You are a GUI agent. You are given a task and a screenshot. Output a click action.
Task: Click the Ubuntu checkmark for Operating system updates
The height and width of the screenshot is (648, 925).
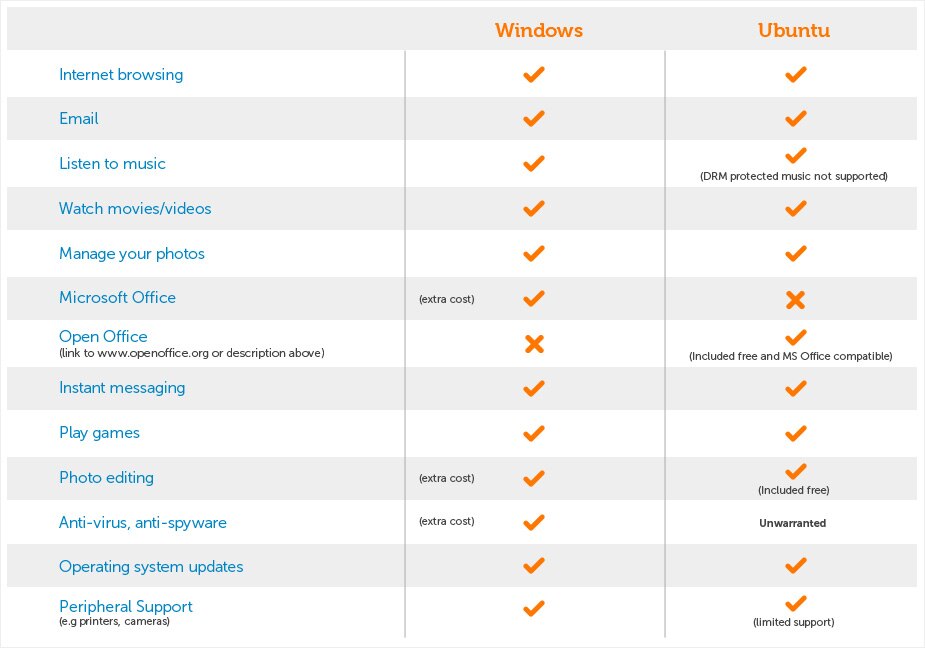pyautogui.click(x=795, y=565)
